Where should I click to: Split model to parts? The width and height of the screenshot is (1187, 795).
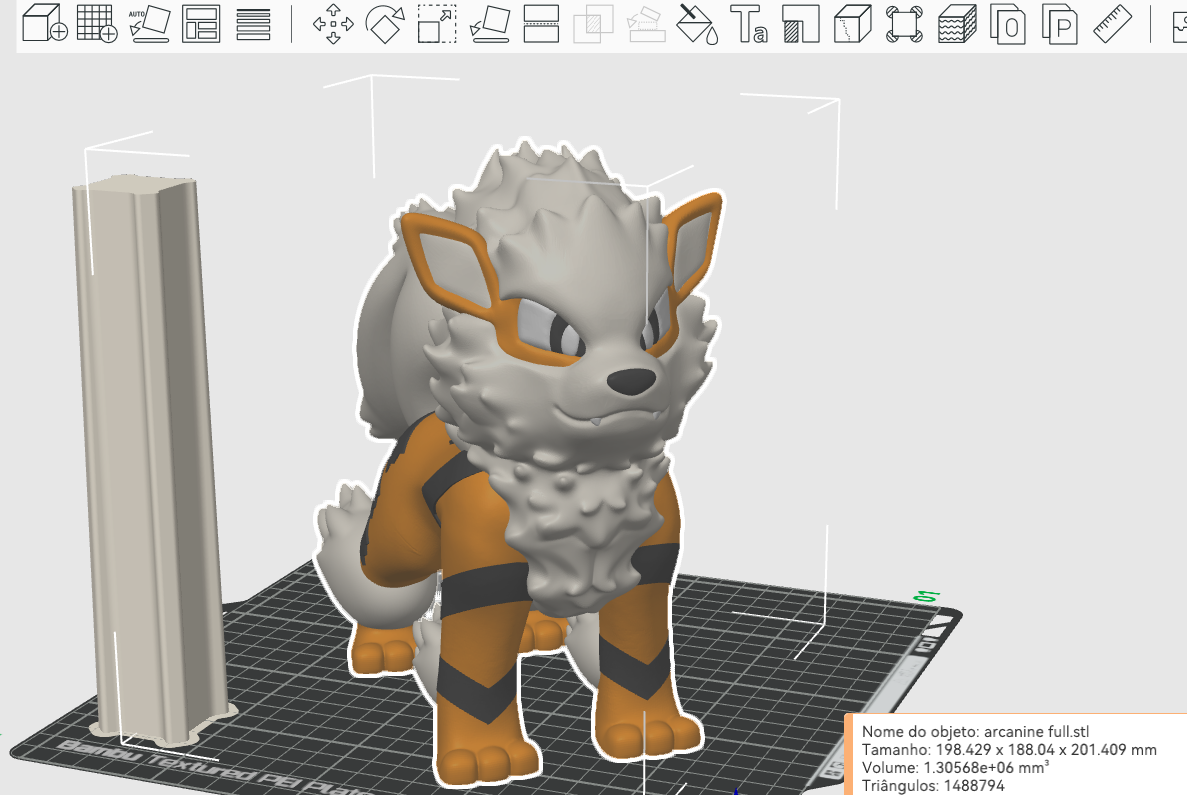1060,23
